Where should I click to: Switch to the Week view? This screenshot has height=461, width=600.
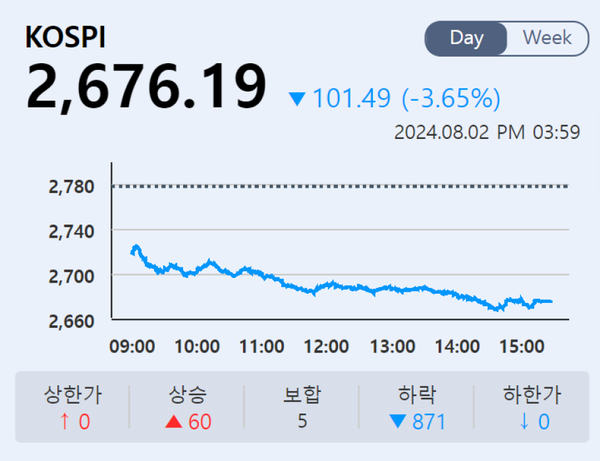coord(547,39)
